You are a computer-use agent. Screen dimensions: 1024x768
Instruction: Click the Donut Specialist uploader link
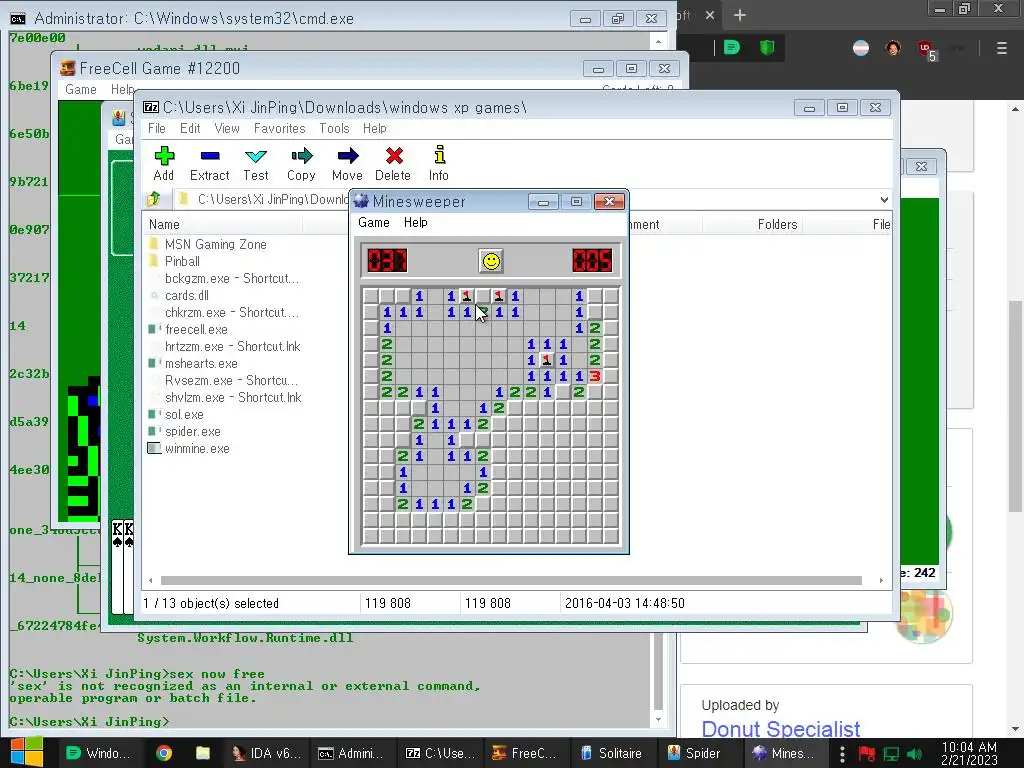[780, 728]
